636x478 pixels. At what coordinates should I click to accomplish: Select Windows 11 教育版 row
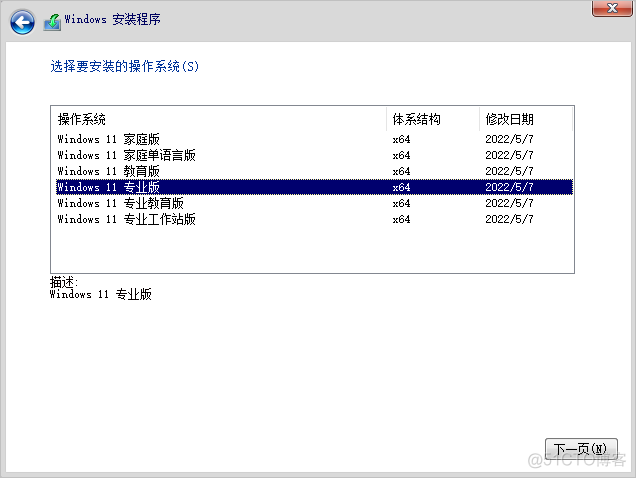[x=314, y=171]
